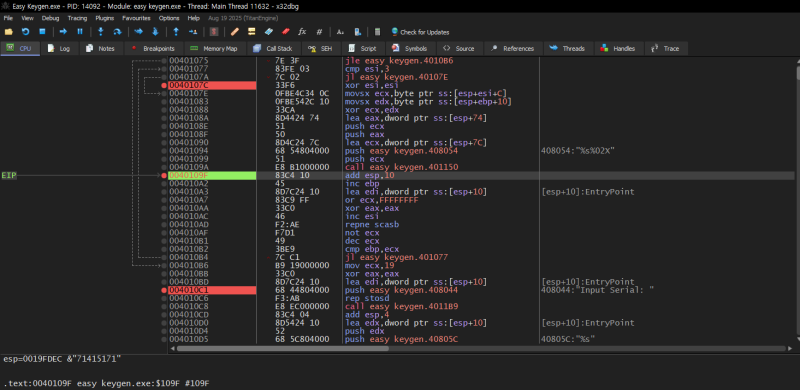The image size is (800, 390).
Task: Open the Plugins menu
Action: click(105, 18)
